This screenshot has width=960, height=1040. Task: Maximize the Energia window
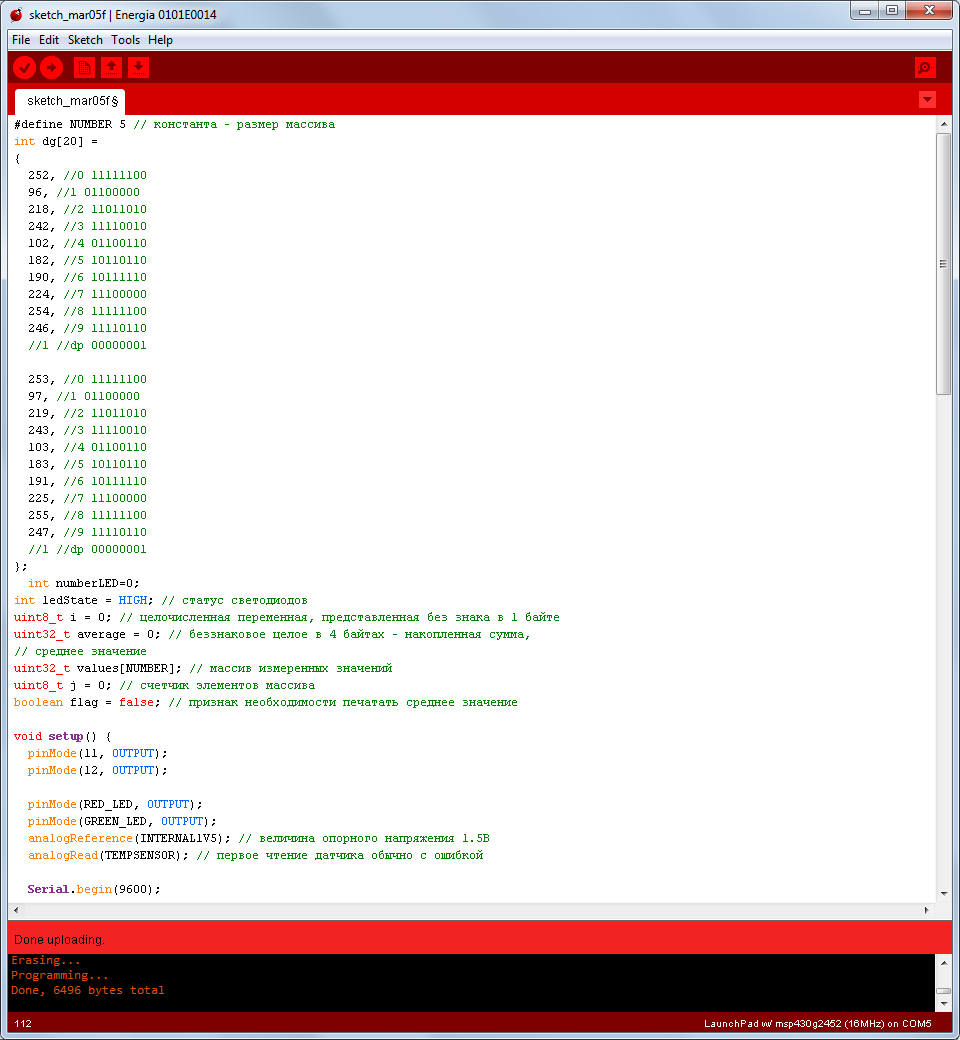click(892, 11)
